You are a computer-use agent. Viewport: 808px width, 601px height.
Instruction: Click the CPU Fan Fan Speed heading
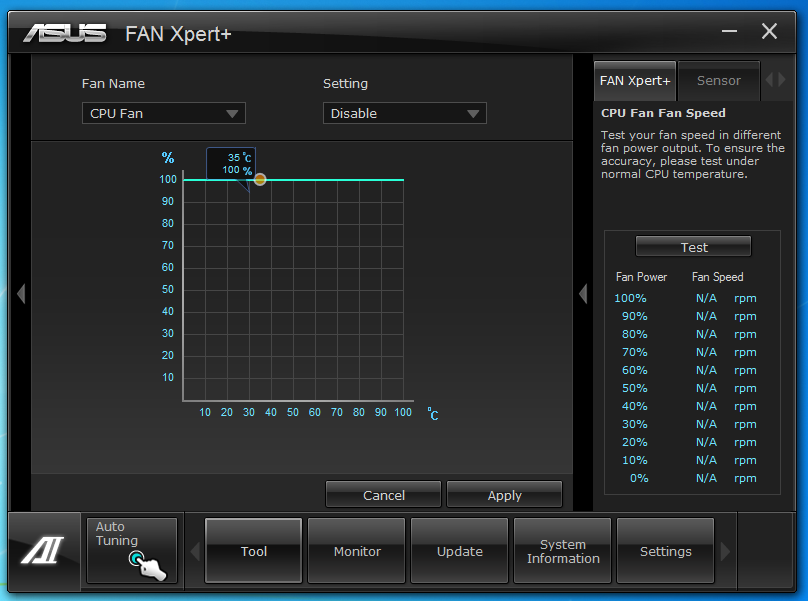coord(663,113)
